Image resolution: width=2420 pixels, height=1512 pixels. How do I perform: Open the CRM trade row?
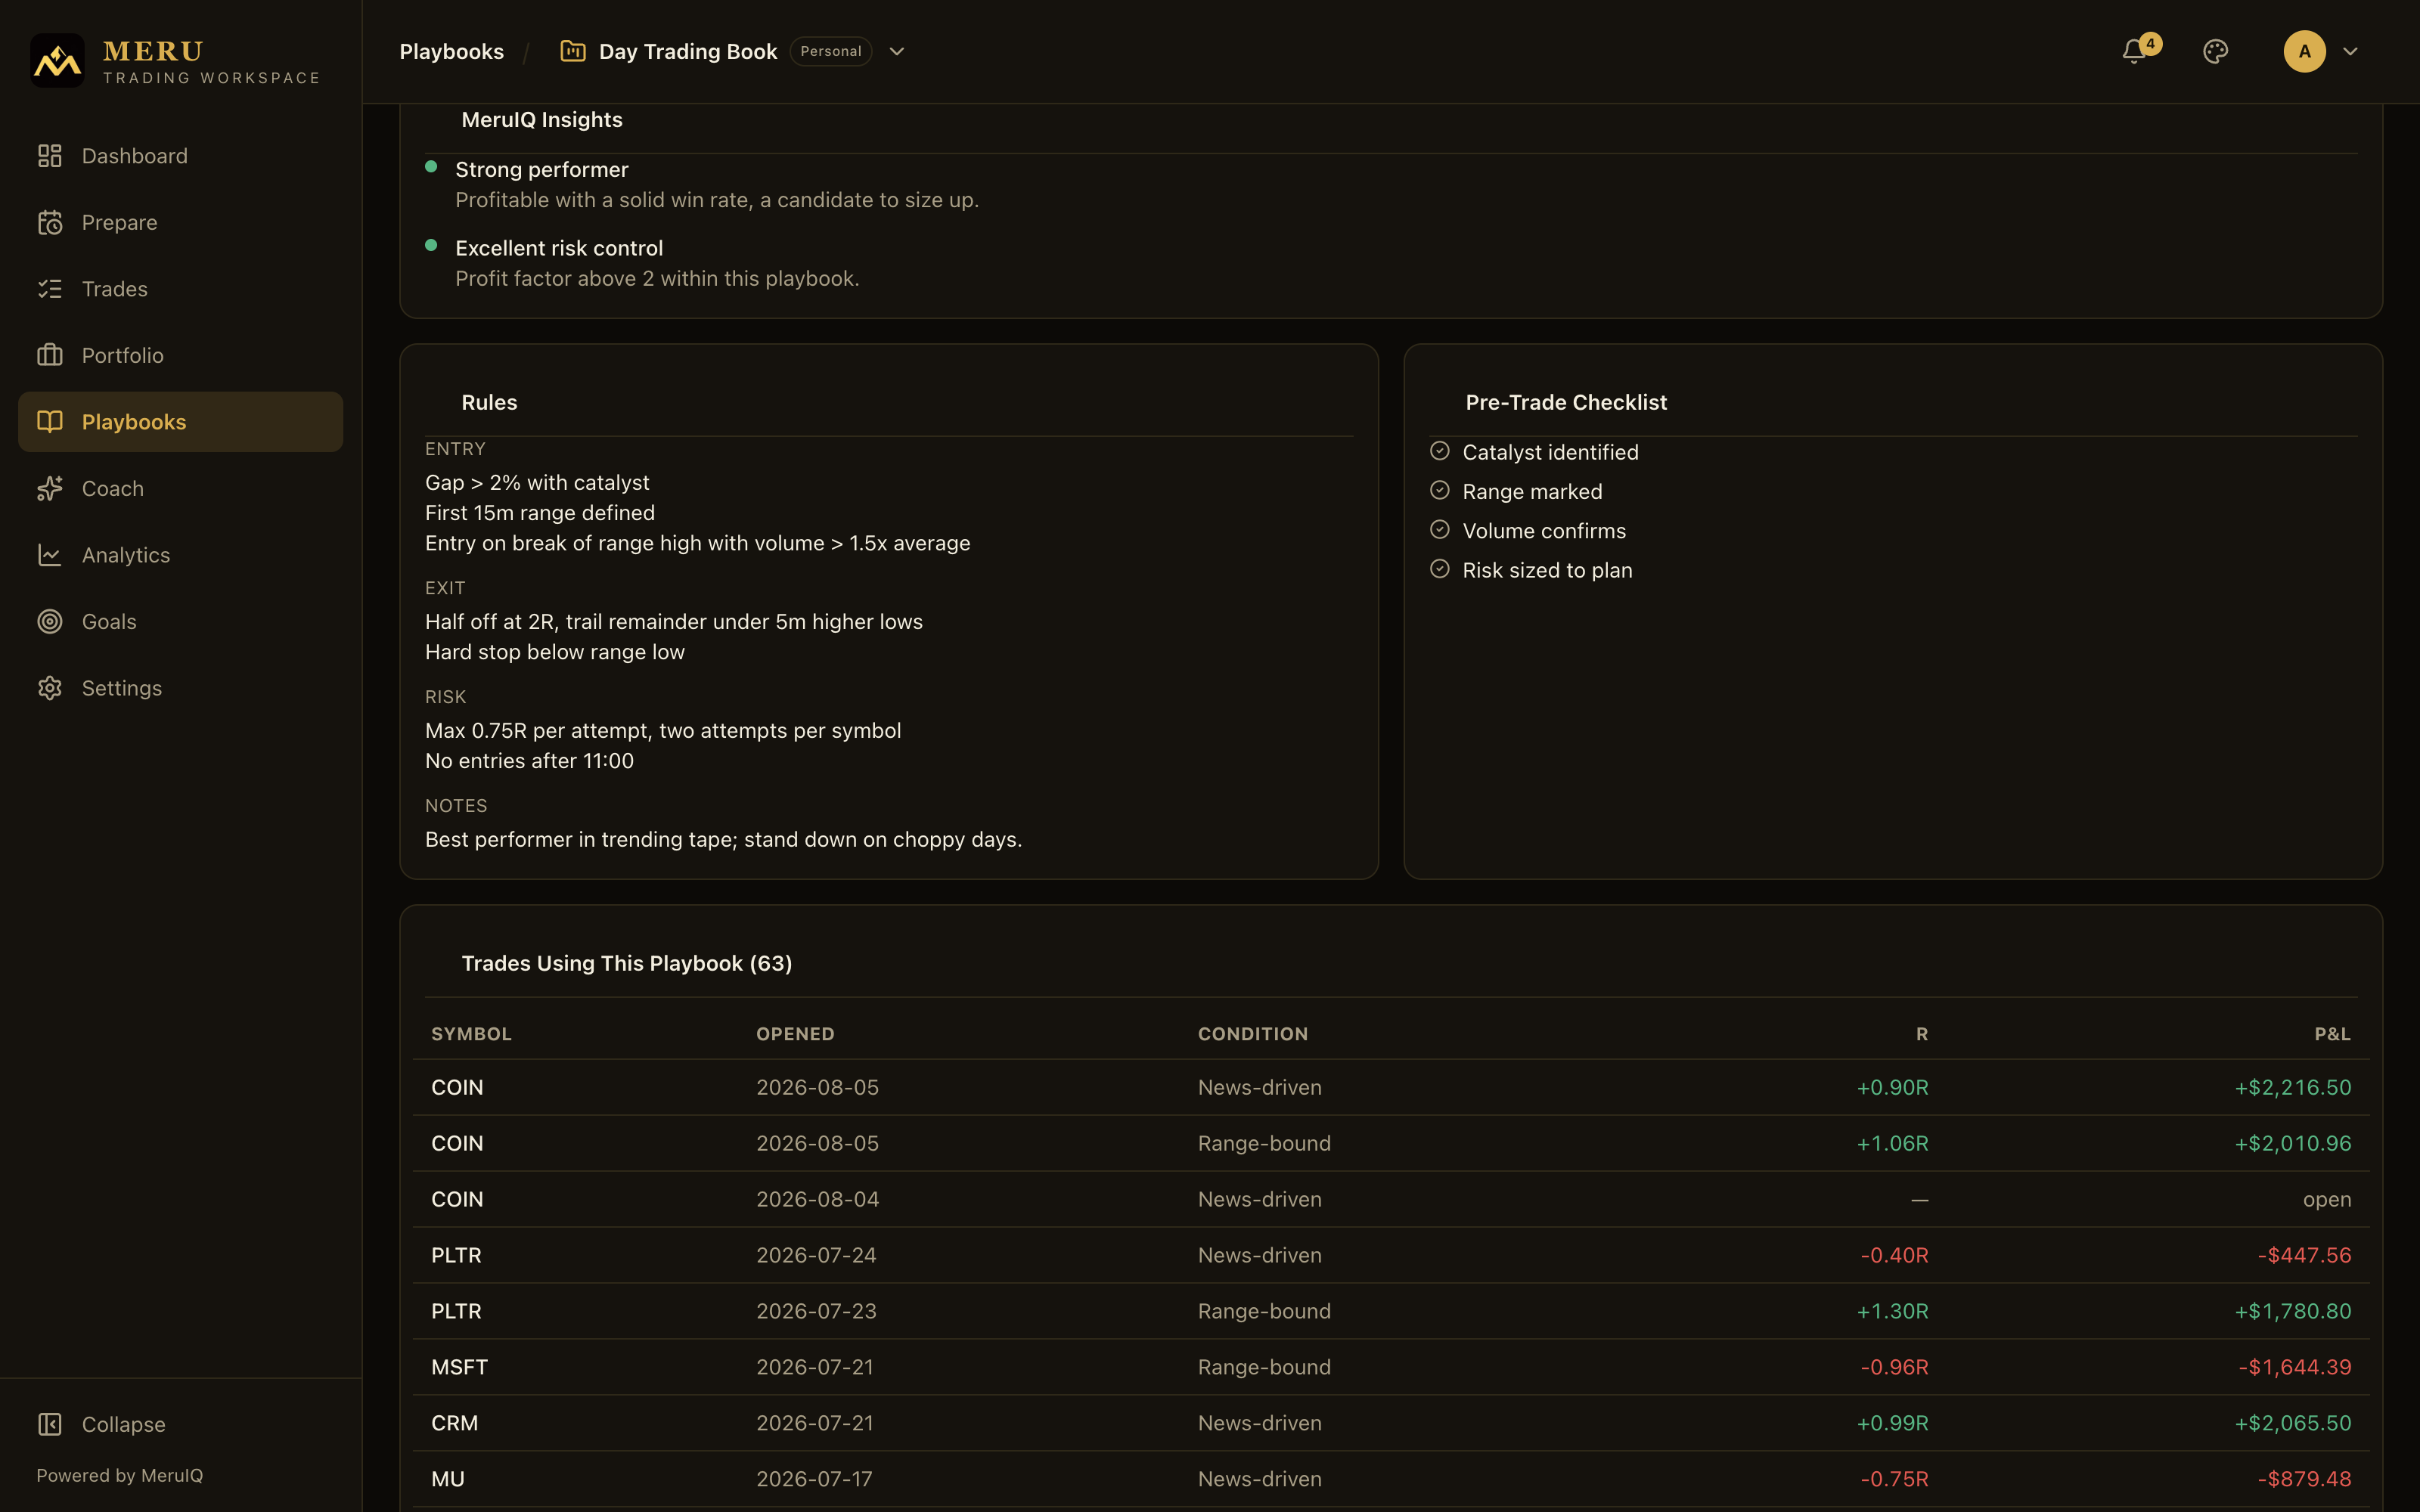coord(1391,1423)
